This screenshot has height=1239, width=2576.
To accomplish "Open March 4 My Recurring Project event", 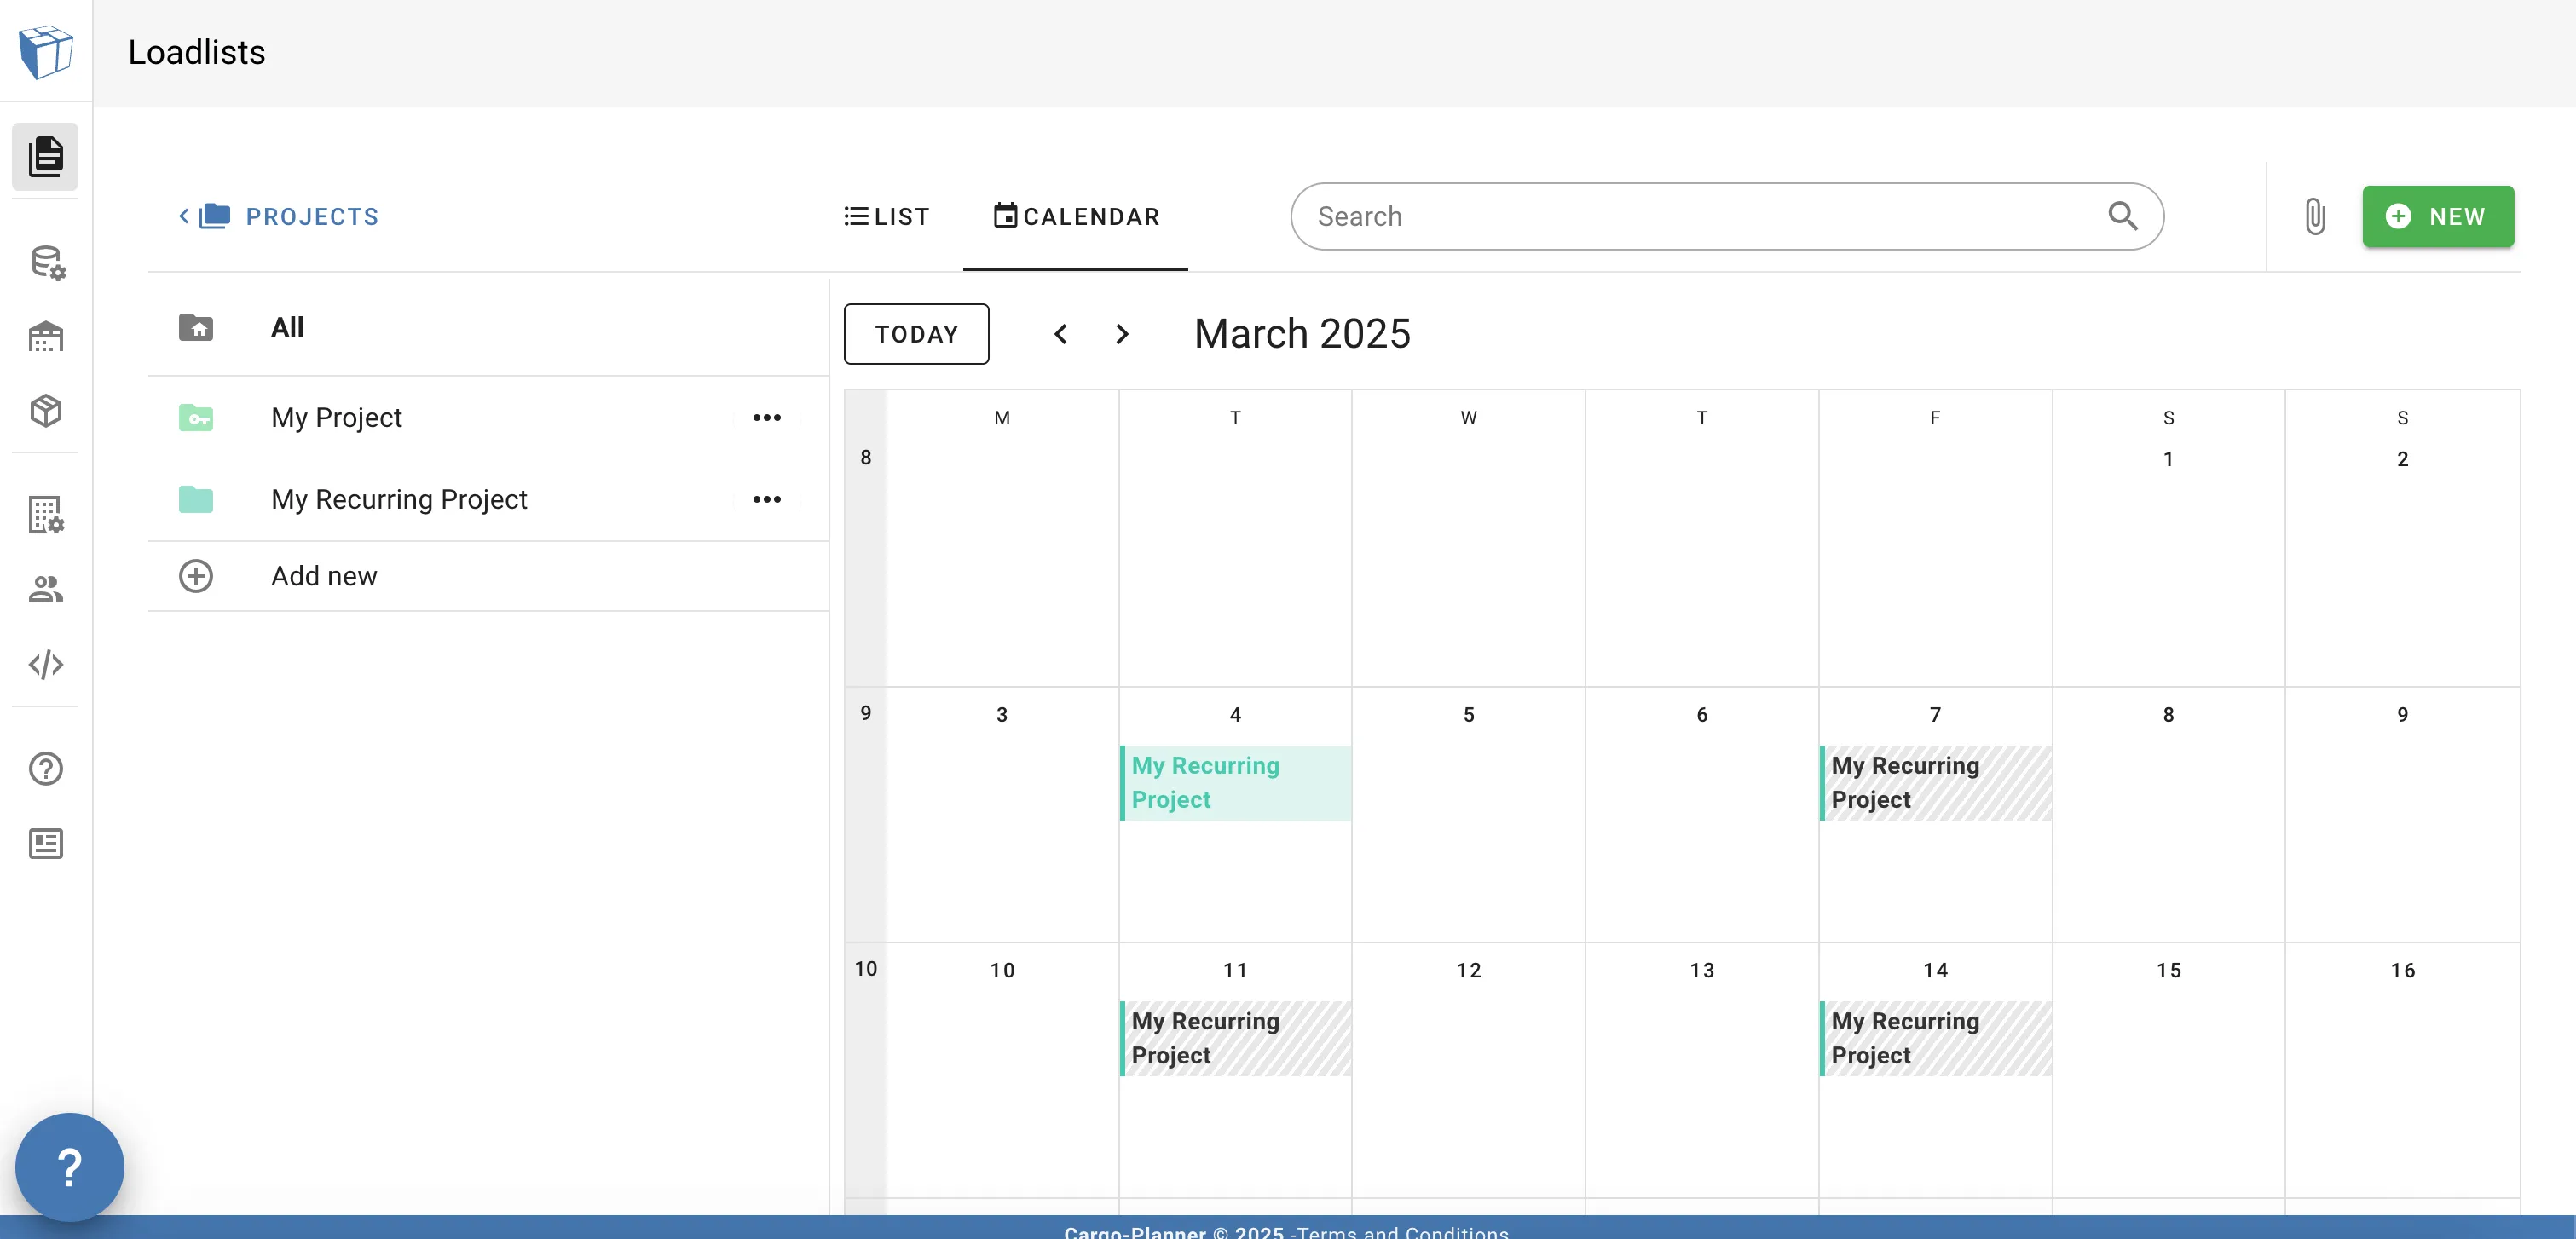I will point(1235,782).
